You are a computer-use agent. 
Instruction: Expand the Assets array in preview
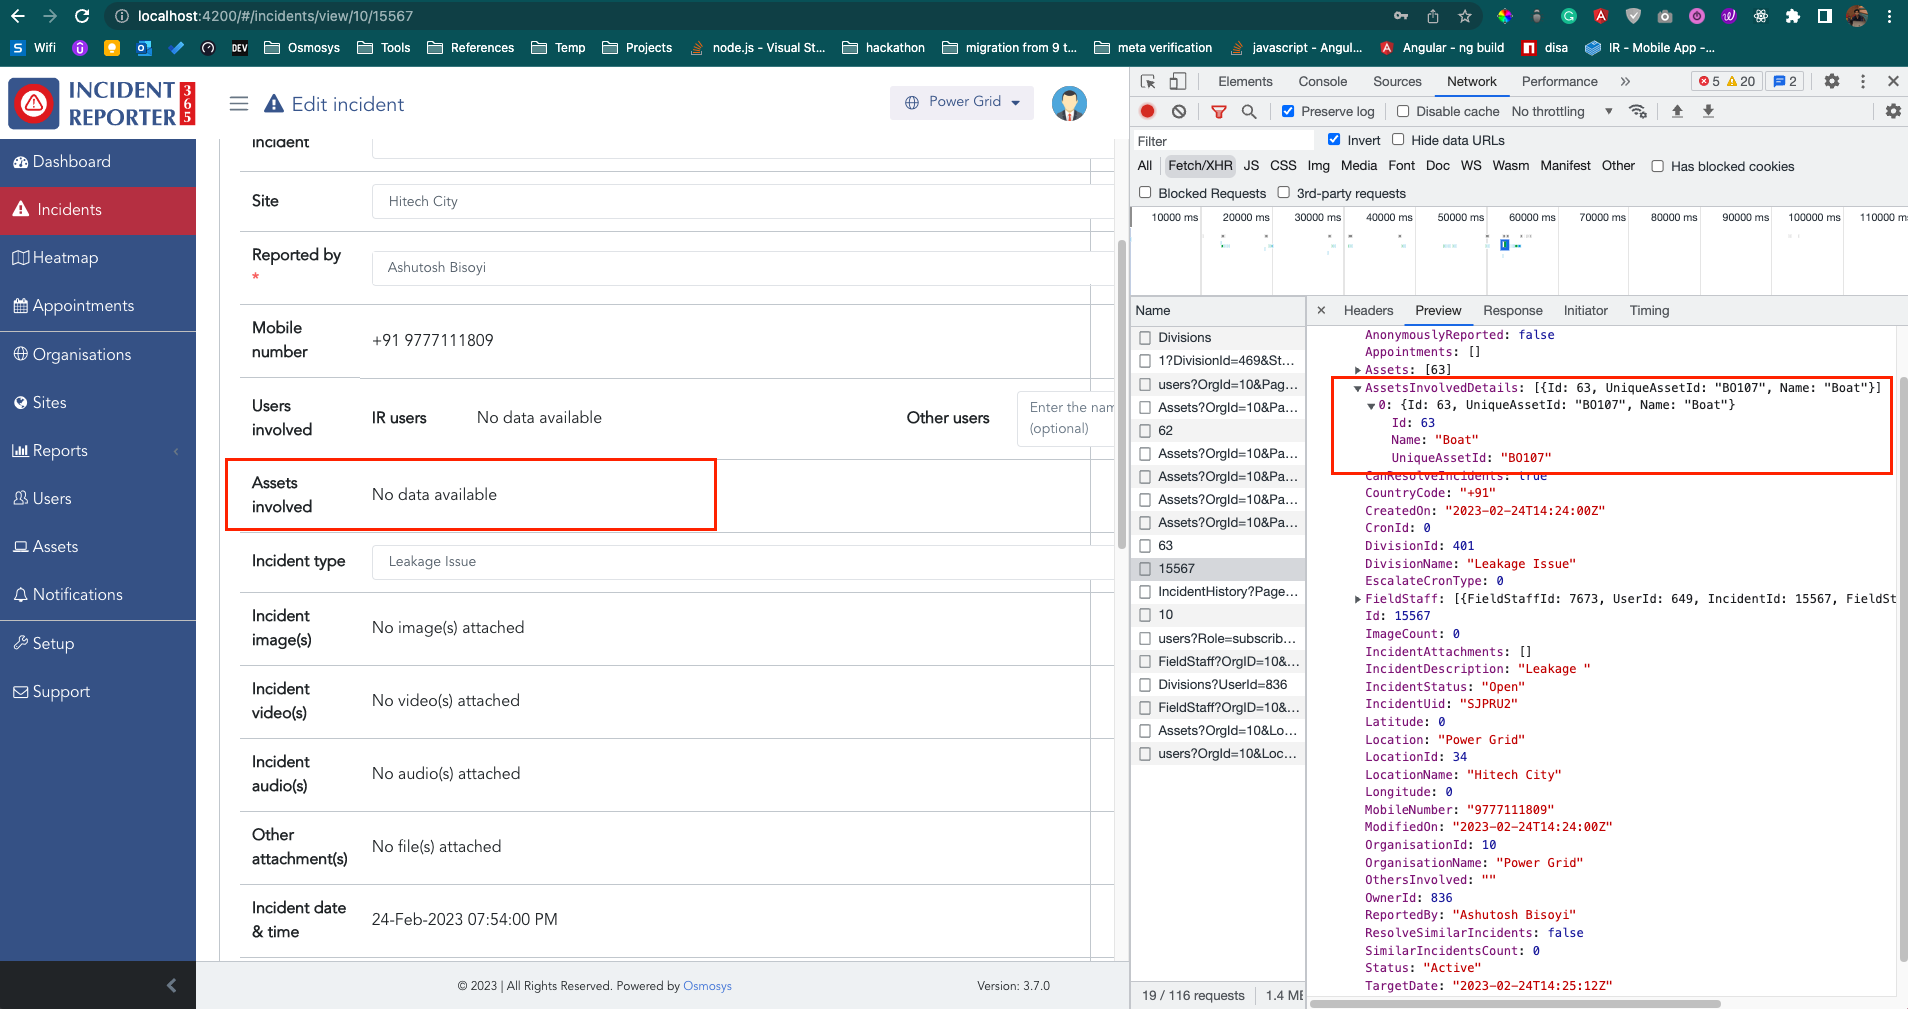coord(1358,370)
